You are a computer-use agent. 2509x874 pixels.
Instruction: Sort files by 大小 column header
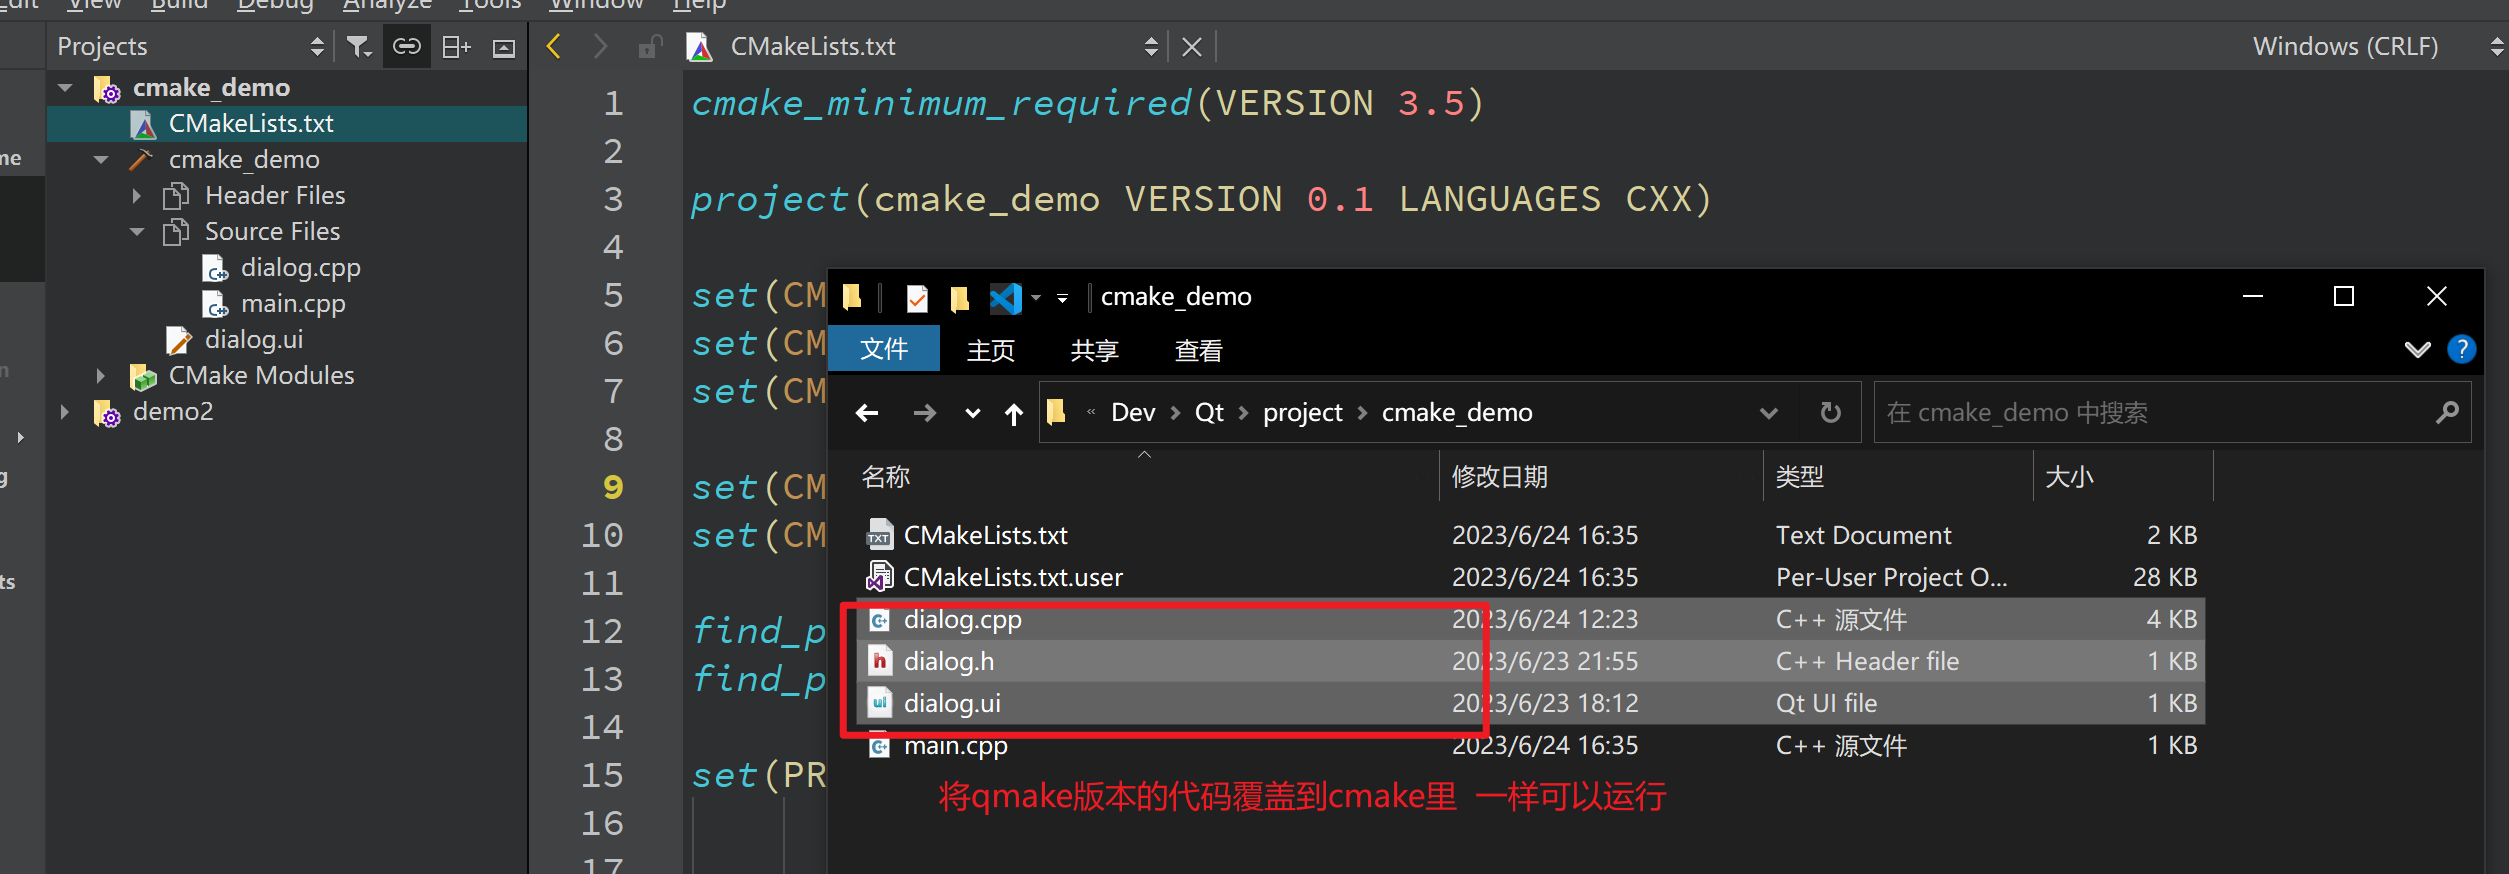pos(2069,477)
